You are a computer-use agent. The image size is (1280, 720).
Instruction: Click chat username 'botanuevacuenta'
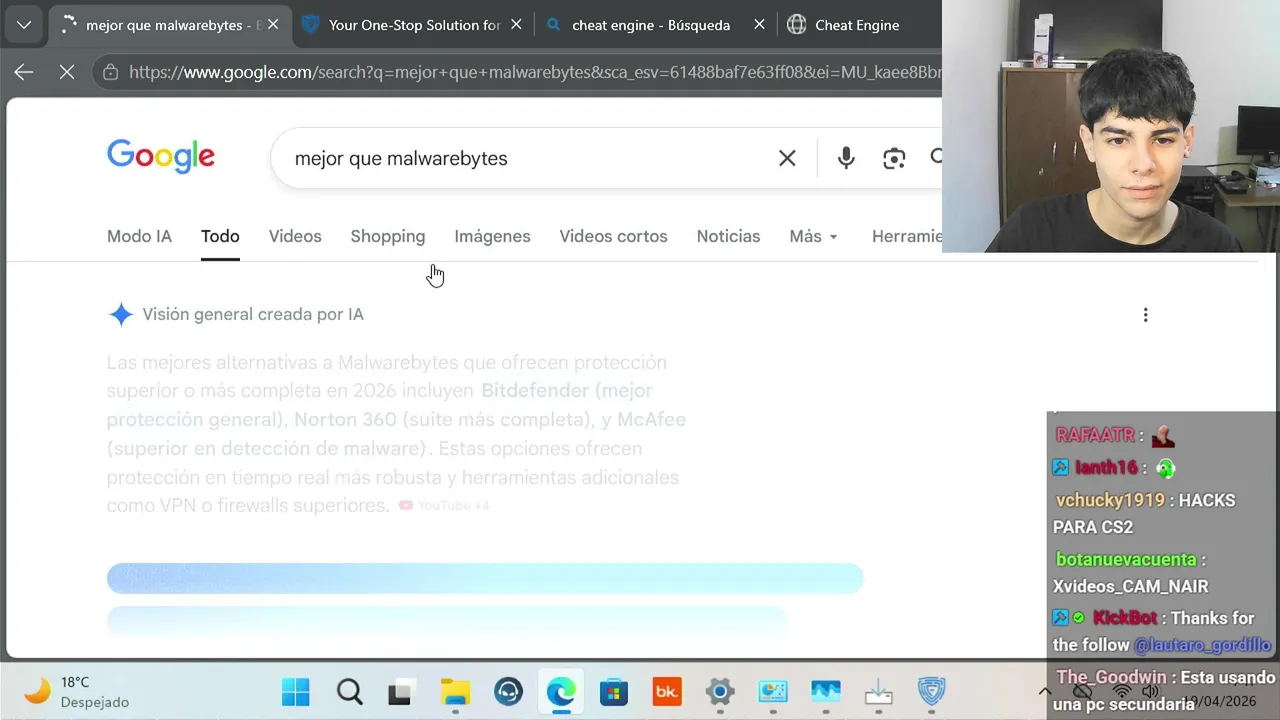tap(1126, 560)
